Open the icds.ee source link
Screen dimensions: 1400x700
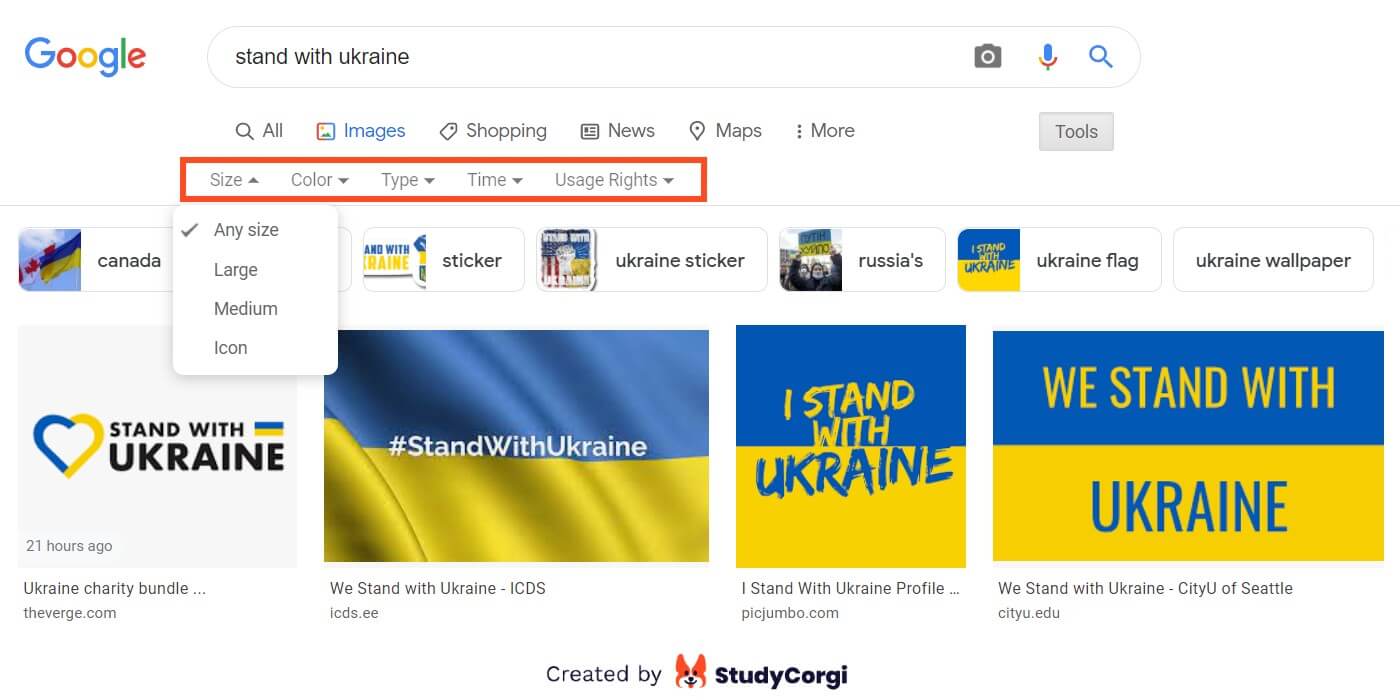tap(354, 613)
